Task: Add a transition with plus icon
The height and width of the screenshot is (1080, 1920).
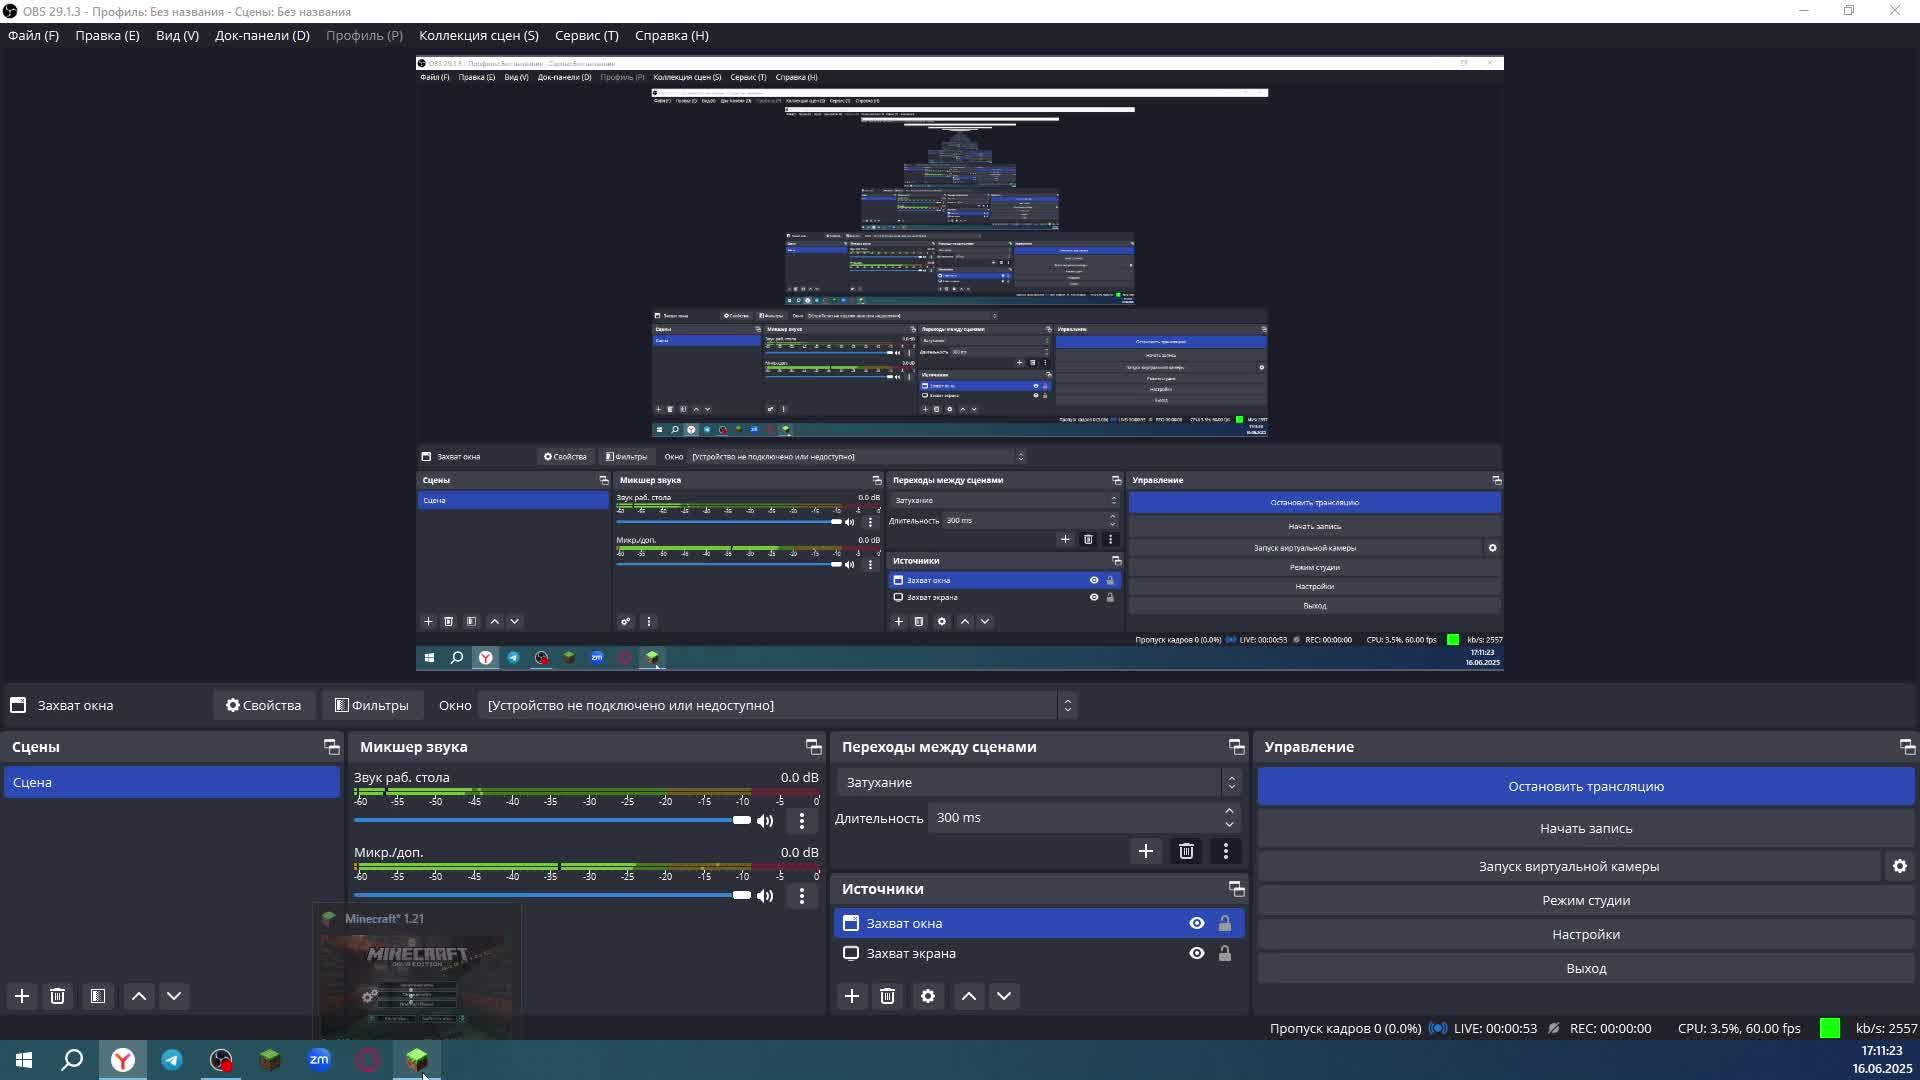Action: tap(1146, 851)
